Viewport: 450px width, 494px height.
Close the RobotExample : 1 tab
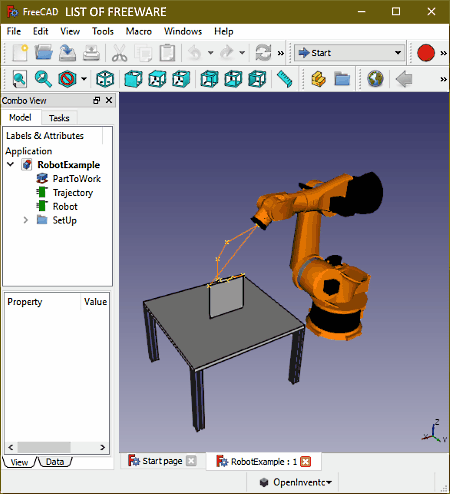click(305, 462)
